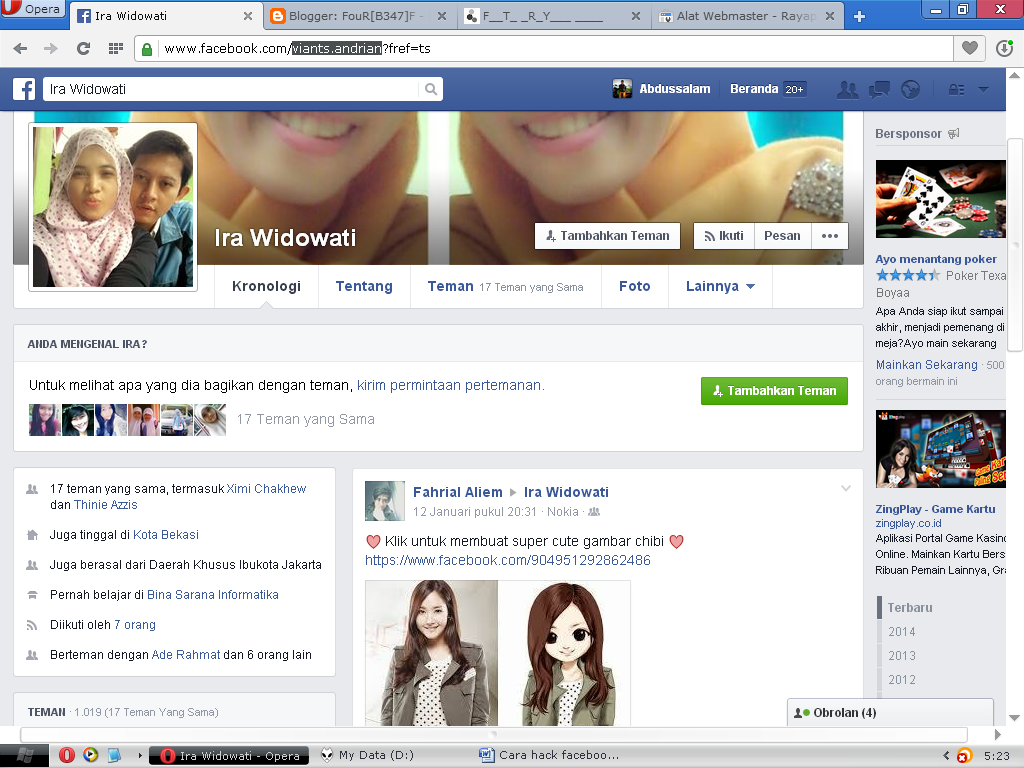Open Fahrial Aliem's post avatar
This screenshot has width=1024, height=768.
point(385,501)
